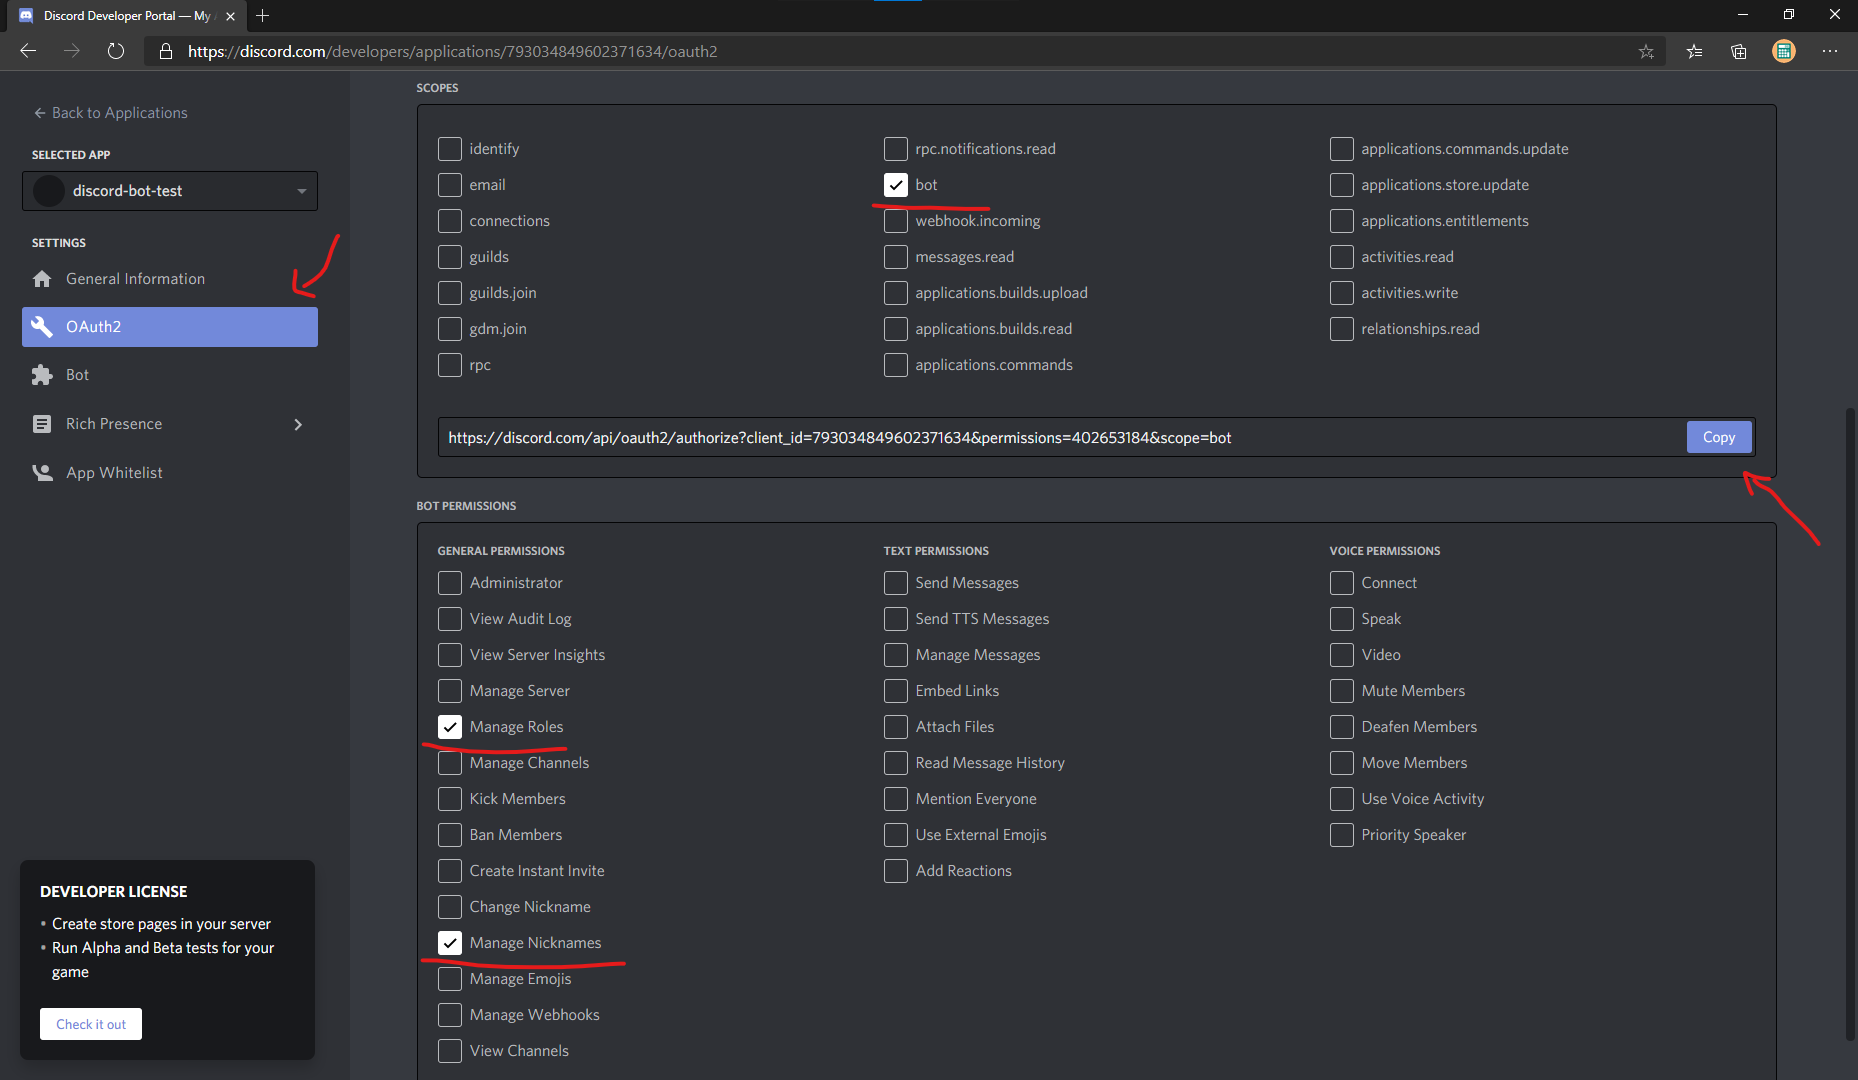Viewport: 1858px width, 1080px height.
Task: Check the View Audit Log permission
Action: pos(450,619)
